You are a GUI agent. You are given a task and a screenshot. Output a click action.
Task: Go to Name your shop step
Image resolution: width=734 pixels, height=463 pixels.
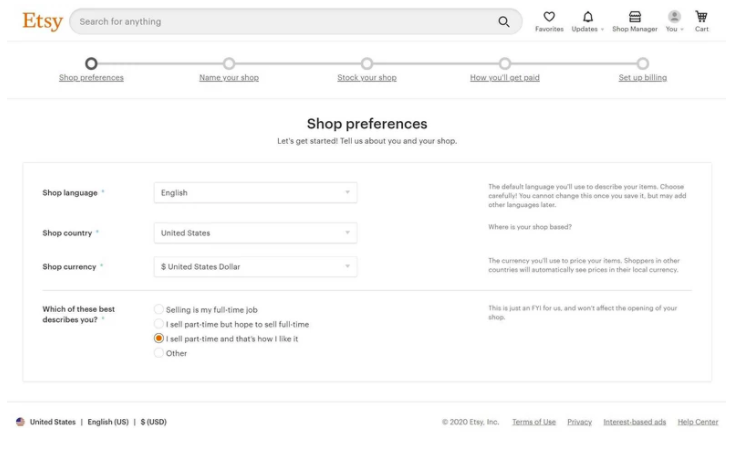coord(229,78)
